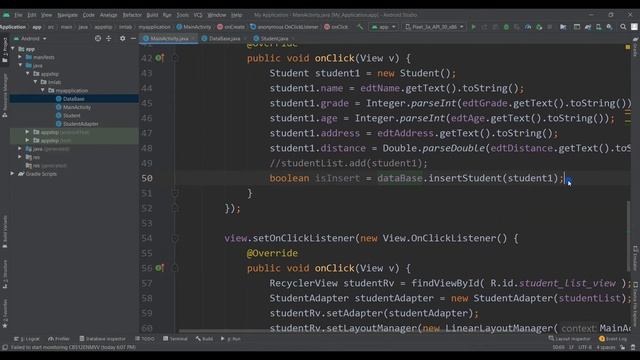Click the Attach Debugger to Process icon
This screenshot has height=360, width=640.
click(x=539, y=27)
